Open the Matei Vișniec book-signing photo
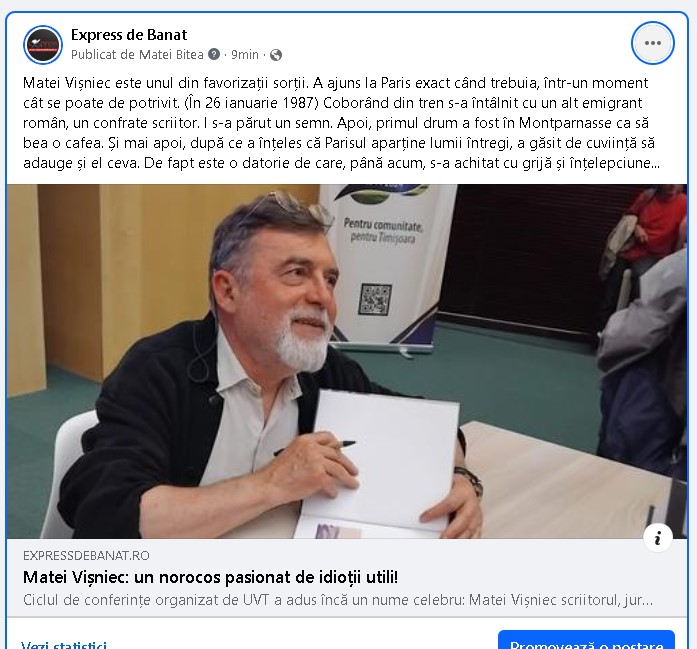The width and height of the screenshot is (697, 649). pos(347,361)
